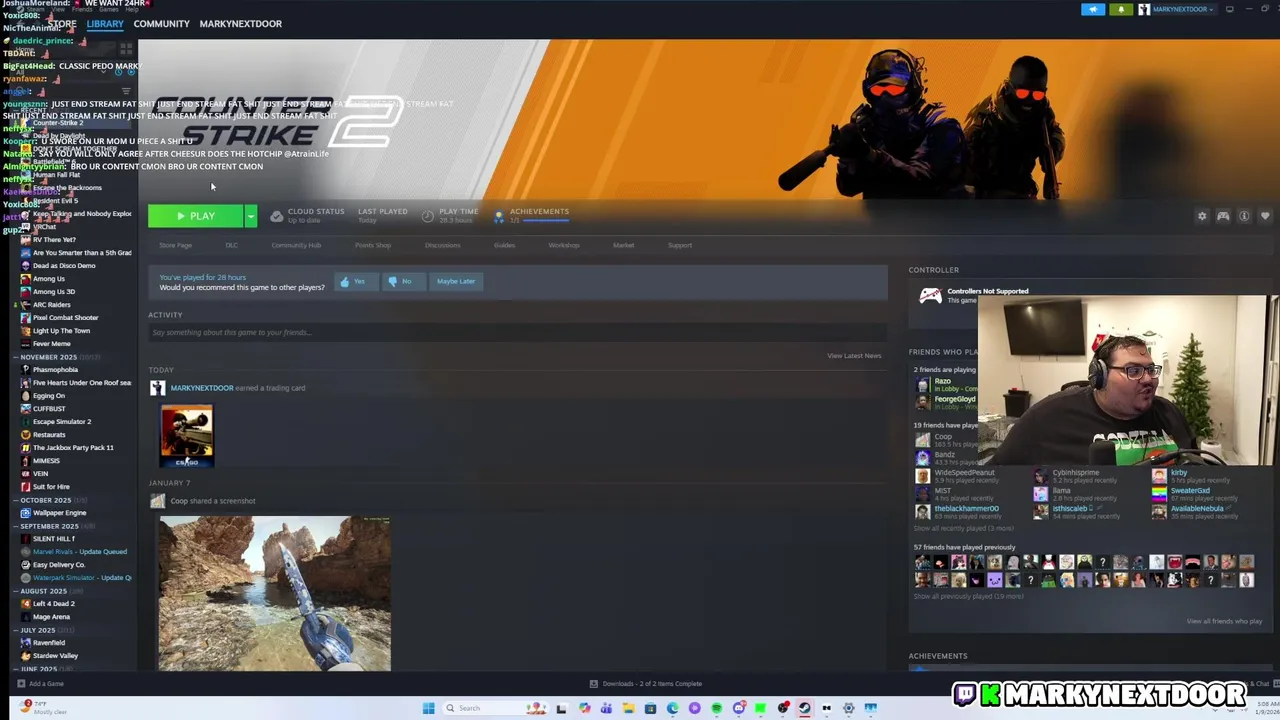This screenshot has width=1280, height=720.
Task: Select ARC Raiders in the library
Action: click(x=51, y=305)
